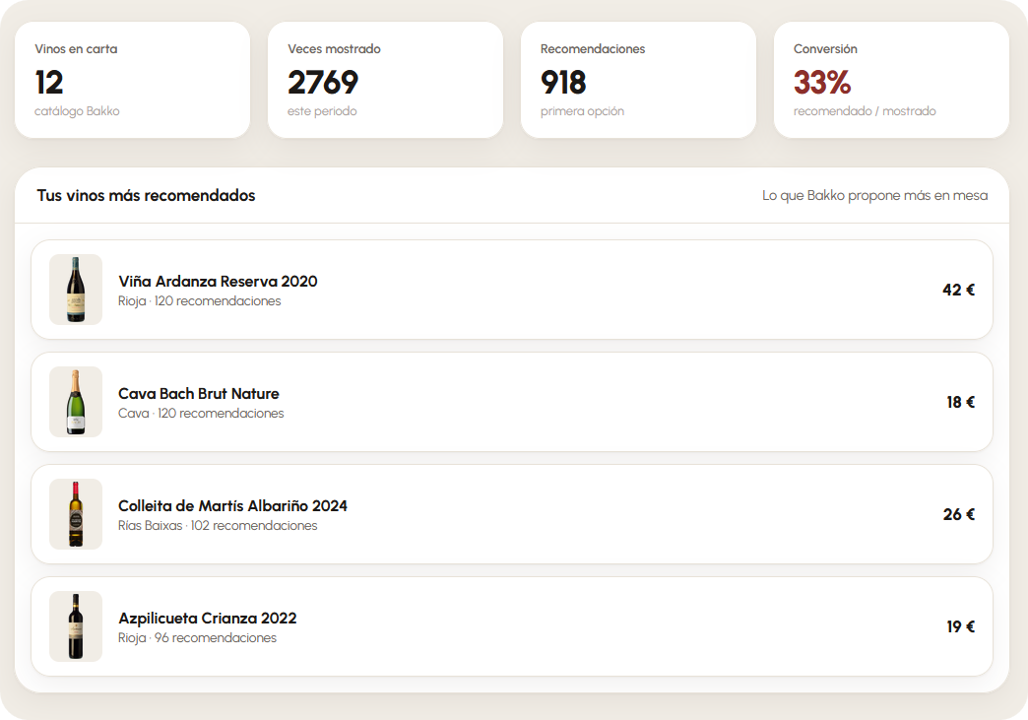The width and height of the screenshot is (1028, 720).
Task: Select the Colleita de Martís Albariño 2024 name
Action: pyautogui.click(x=233, y=506)
